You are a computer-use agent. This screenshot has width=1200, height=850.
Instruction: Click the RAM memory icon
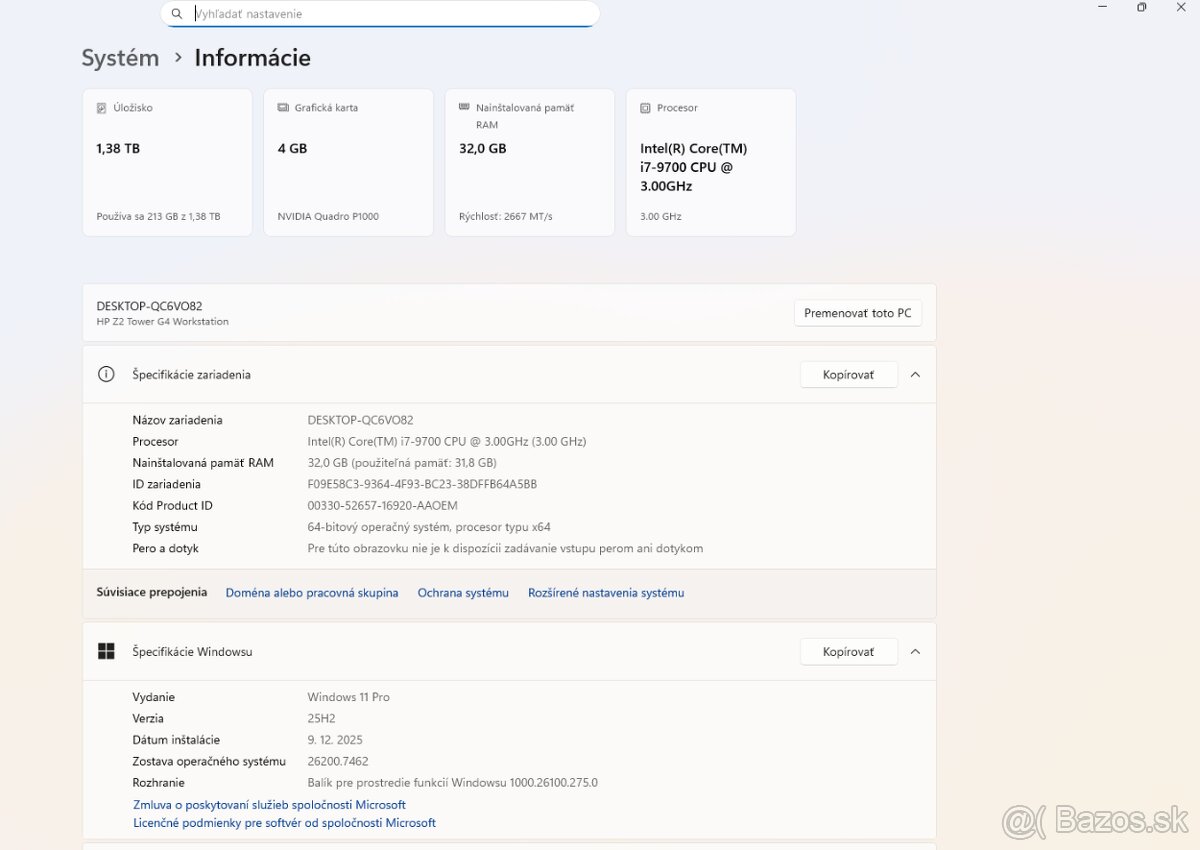[463, 107]
